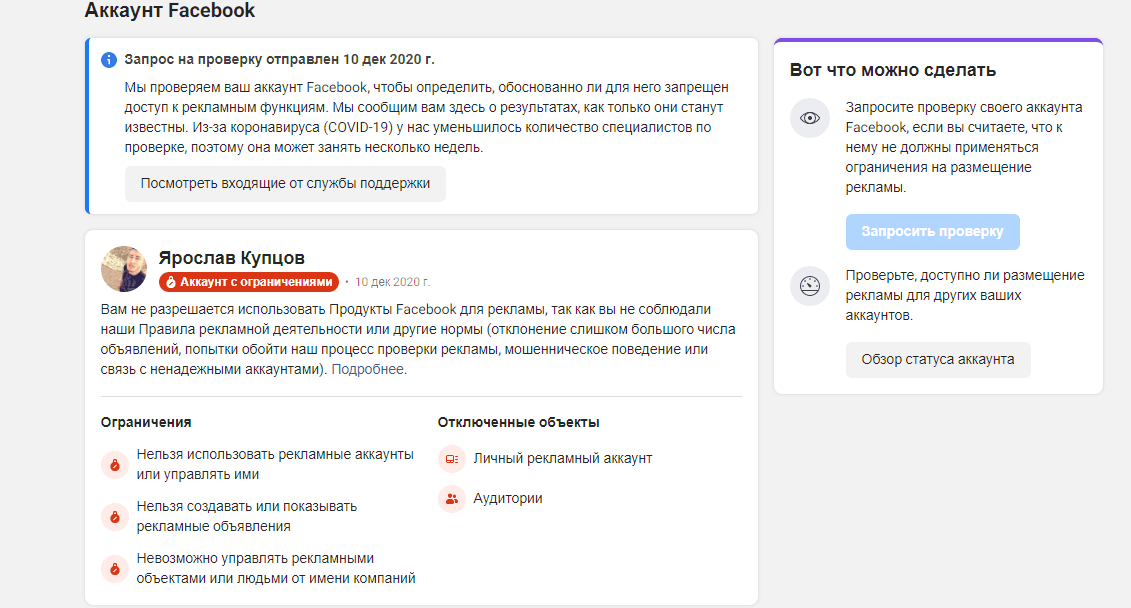Click text 'Проверьте, доступно ли размещение рекламы'
Image resolution: width=1131 pixels, height=608 pixels.
click(x=965, y=295)
